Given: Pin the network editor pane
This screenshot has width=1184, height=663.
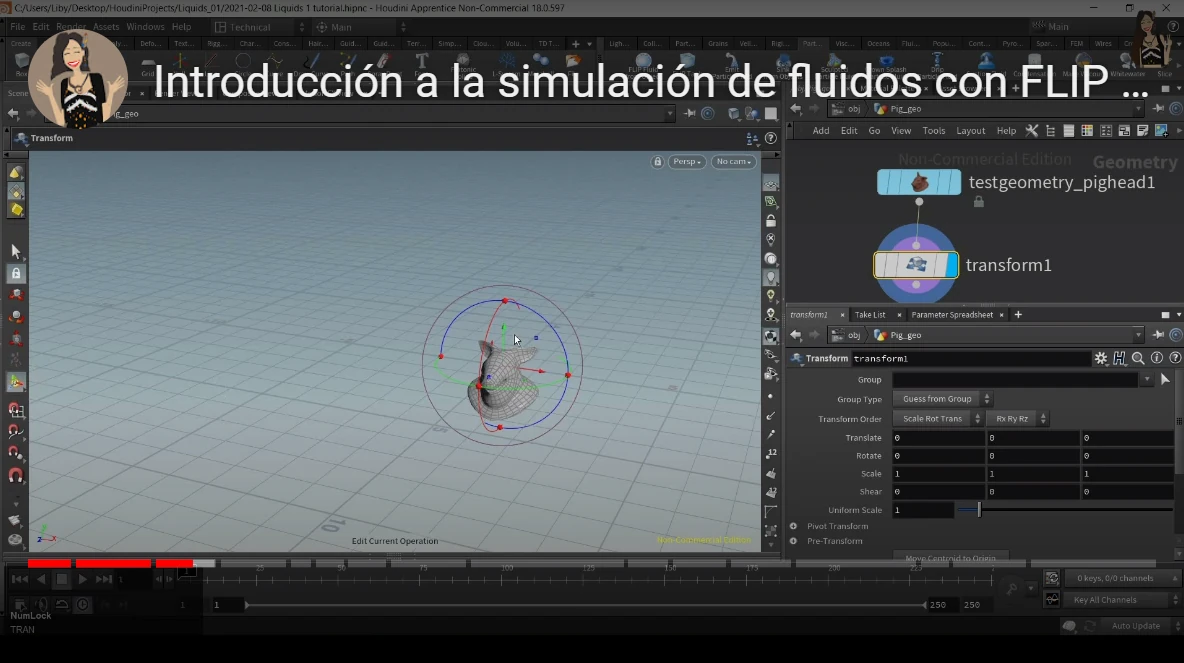Looking at the screenshot, I should click(x=1158, y=109).
